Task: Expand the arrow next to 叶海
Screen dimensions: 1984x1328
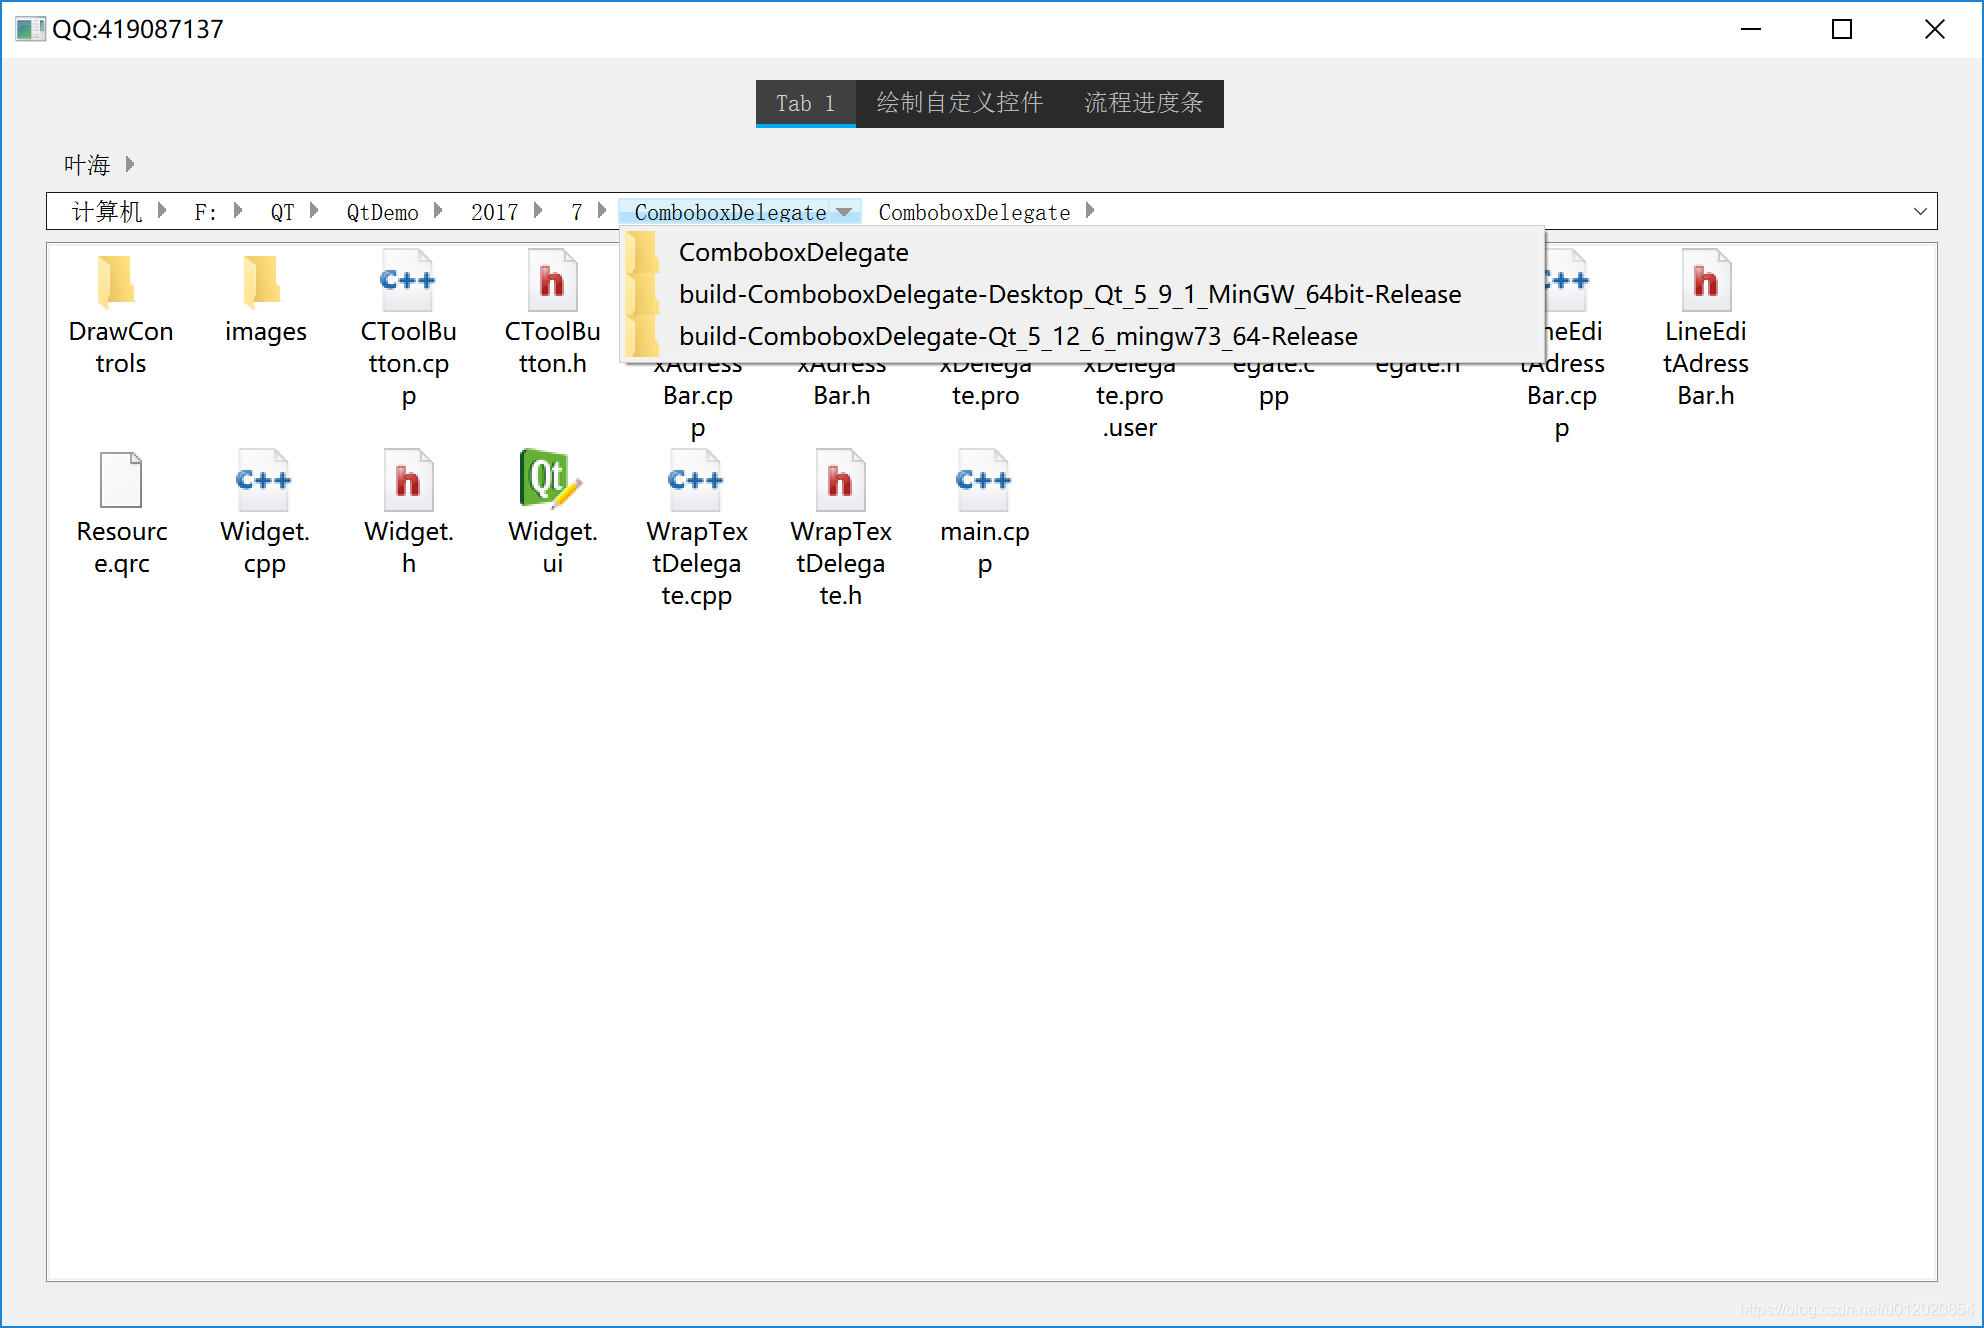Action: click(x=130, y=163)
